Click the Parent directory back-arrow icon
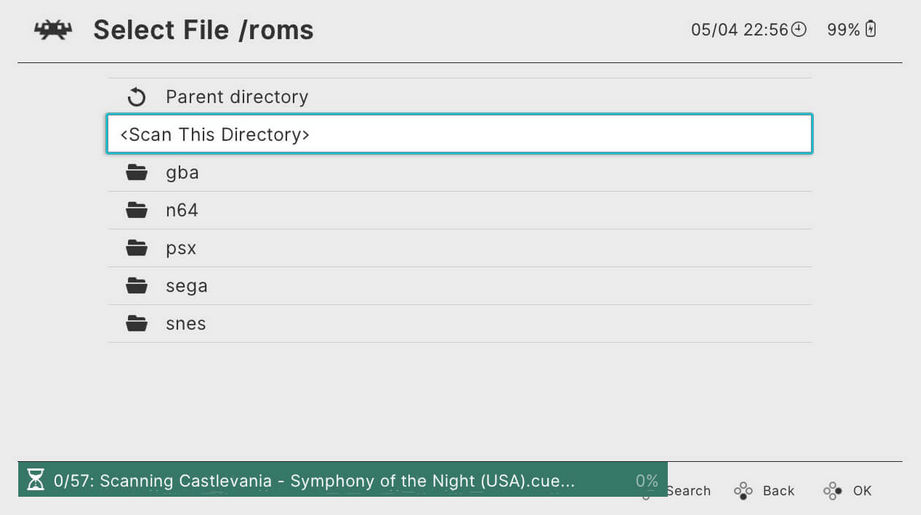 tap(136, 97)
